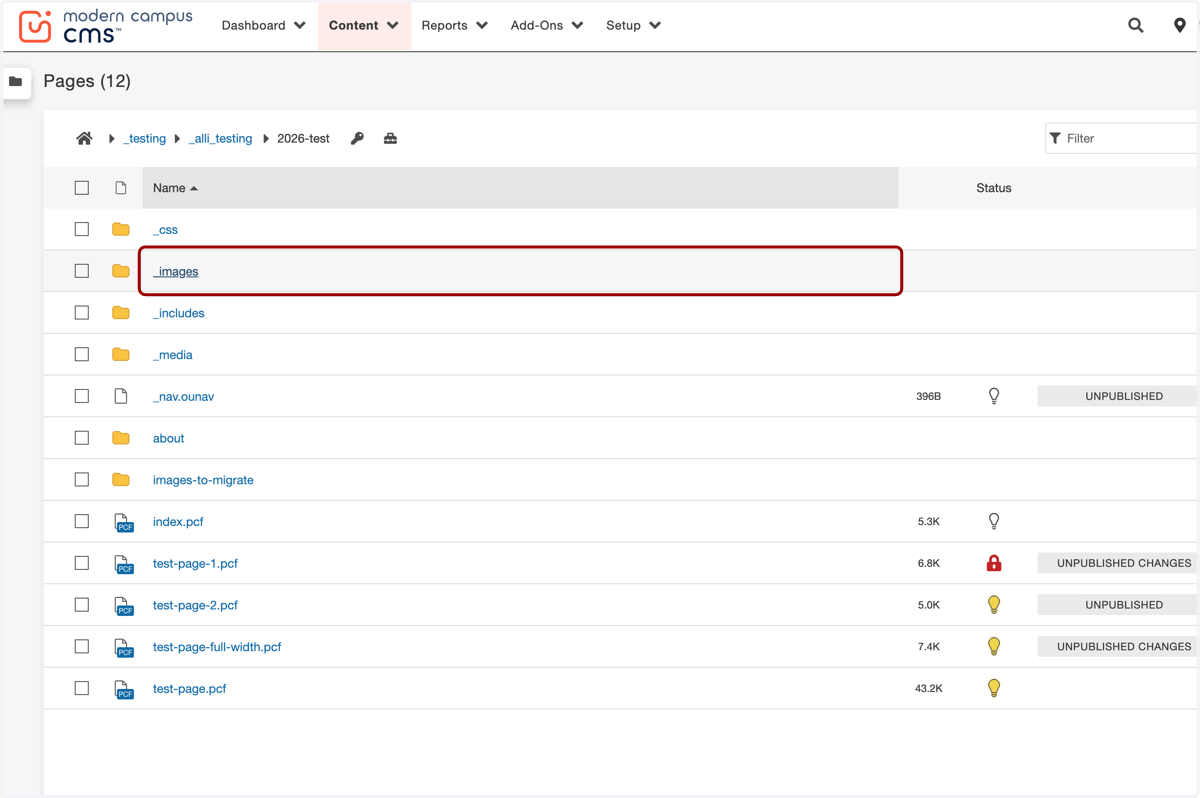This screenshot has width=1200, height=798.
Task: Expand the Reports dropdown menu
Action: click(x=455, y=25)
